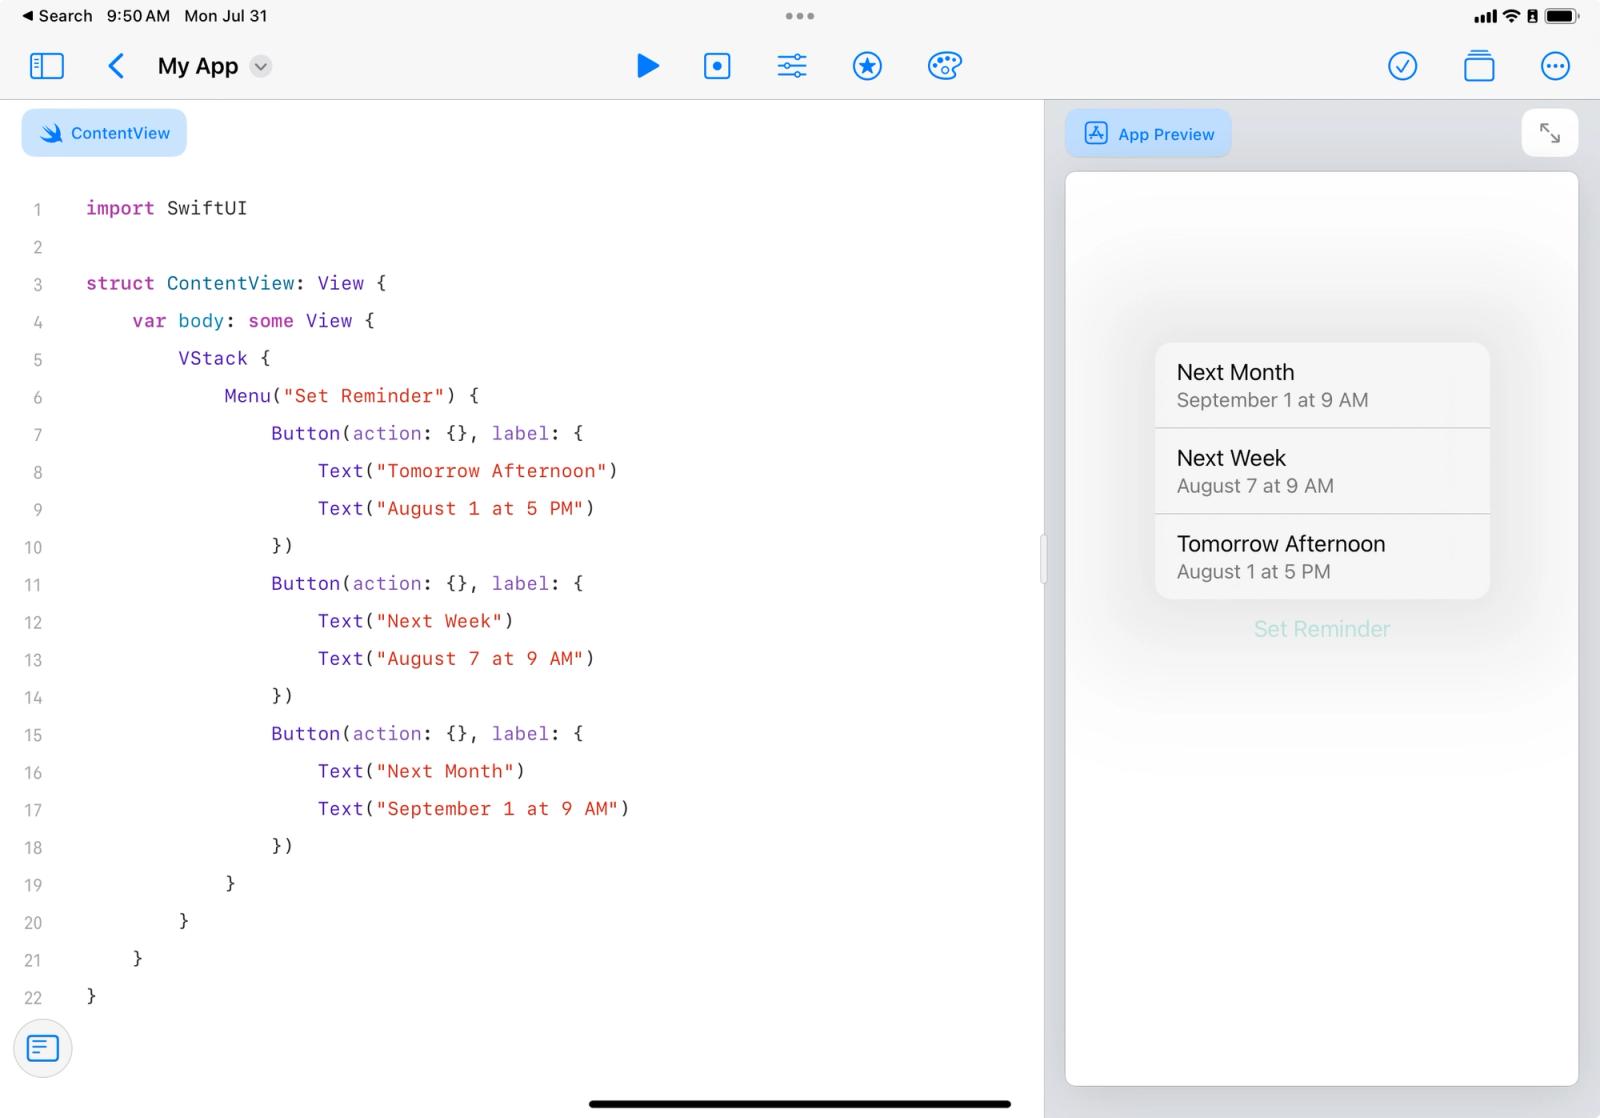Select the App Preview tab
The height and width of the screenshot is (1118, 1600).
pos(1148,134)
